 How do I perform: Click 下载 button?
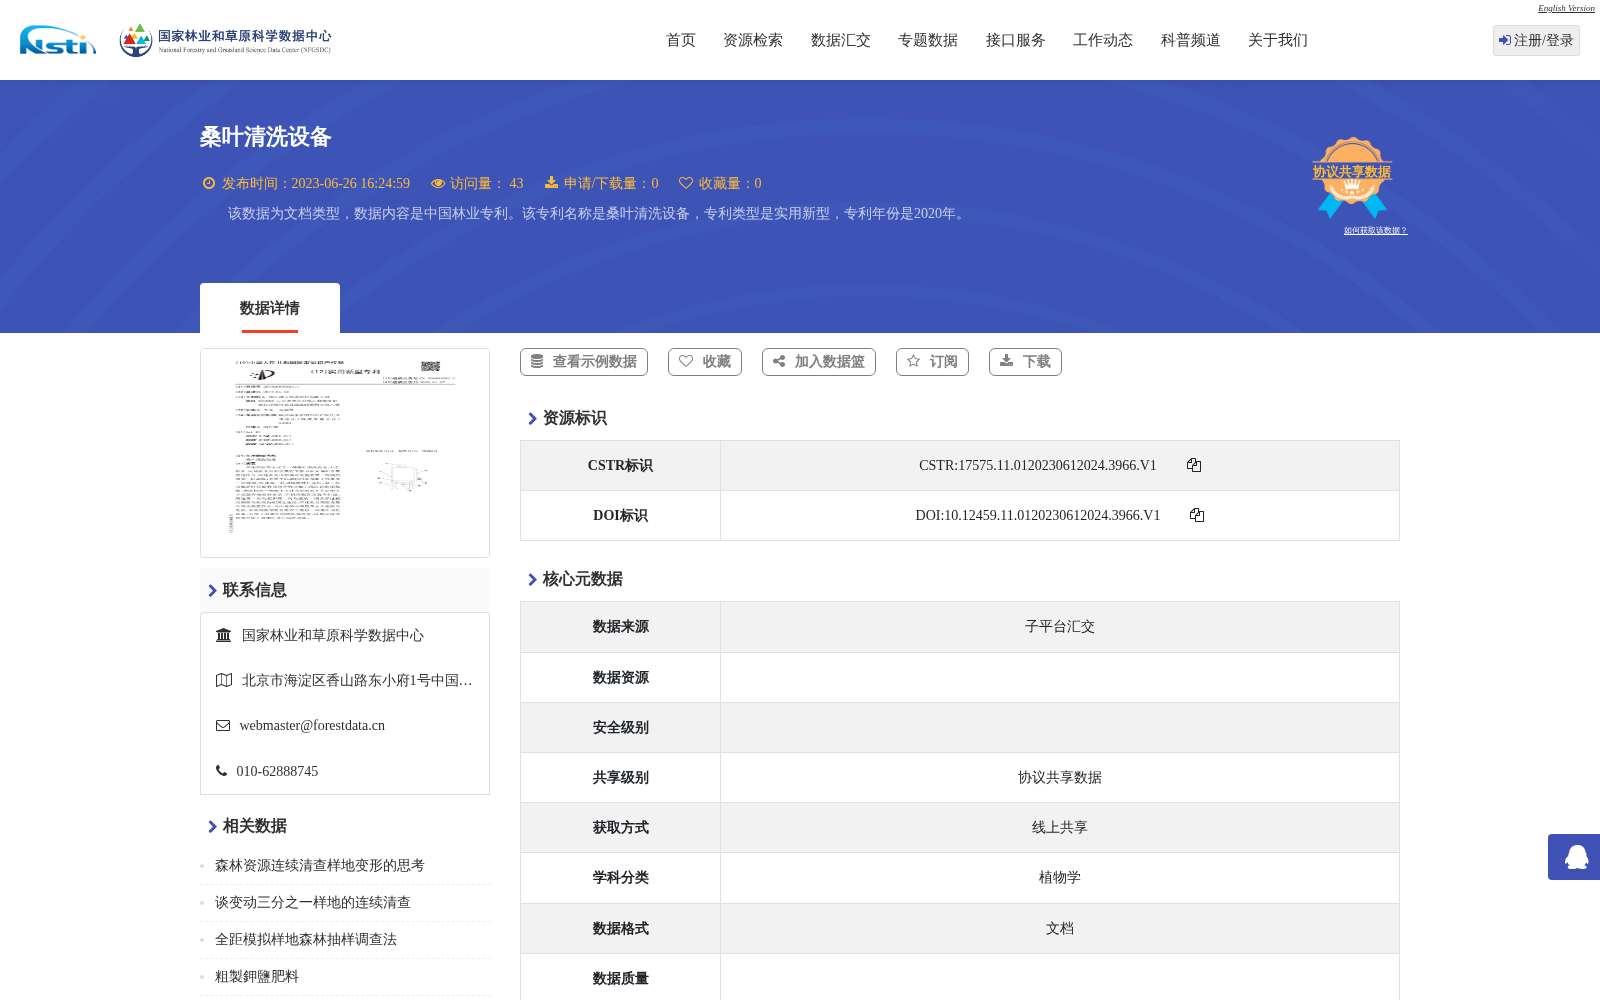click(x=1025, y=362)
